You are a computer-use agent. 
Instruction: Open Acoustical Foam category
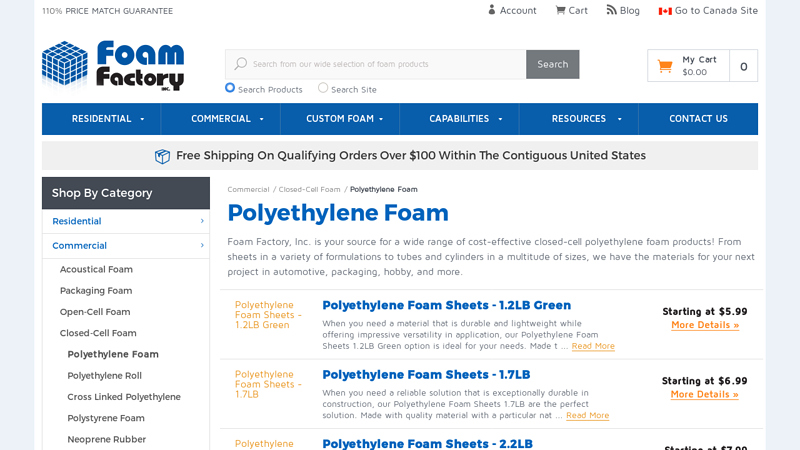click(x=96, y=269)
